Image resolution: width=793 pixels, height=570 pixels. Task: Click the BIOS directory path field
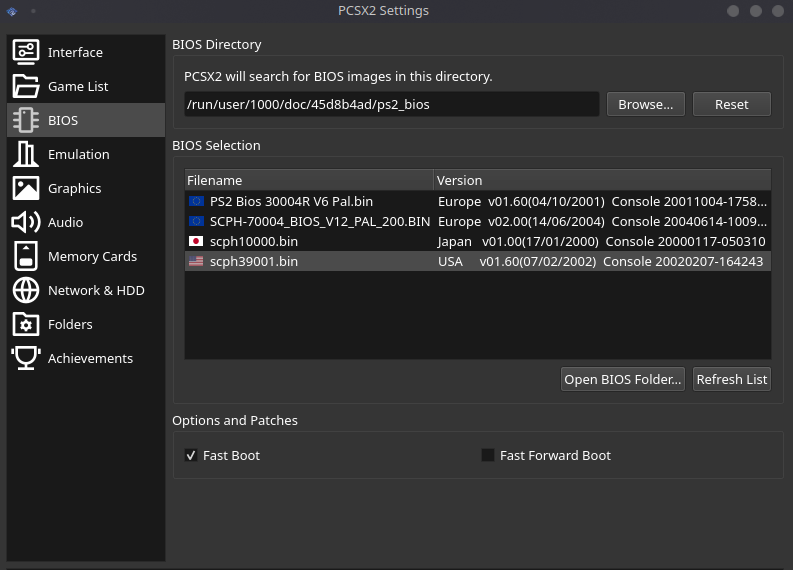(391, 104)
